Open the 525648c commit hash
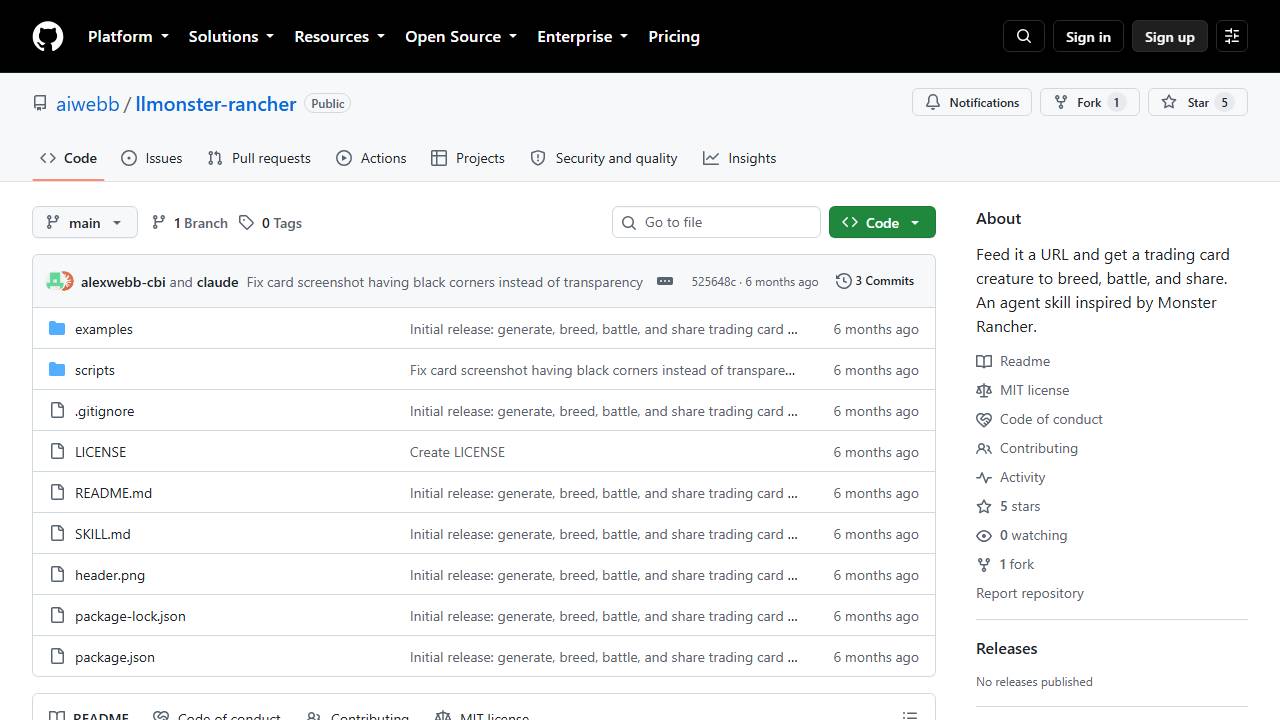Viewport: 1280px width, 720px height. click(x=713, y=282)
